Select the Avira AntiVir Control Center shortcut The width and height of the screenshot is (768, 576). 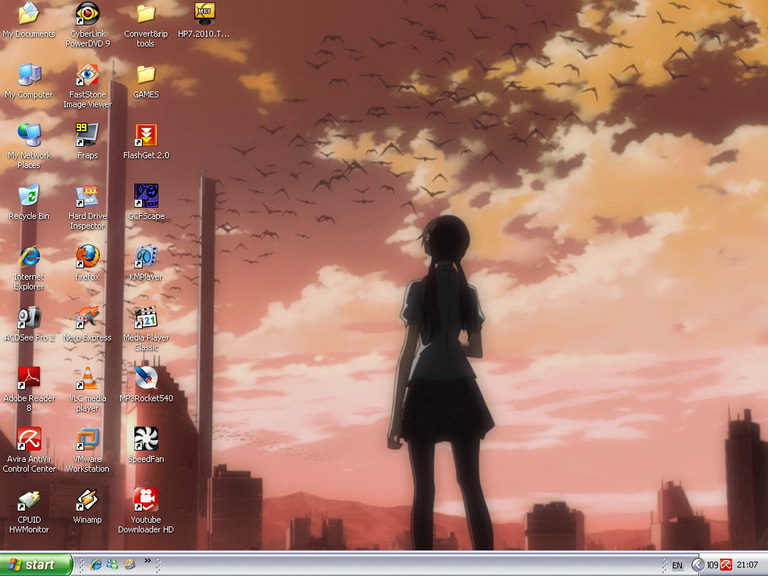29,450
